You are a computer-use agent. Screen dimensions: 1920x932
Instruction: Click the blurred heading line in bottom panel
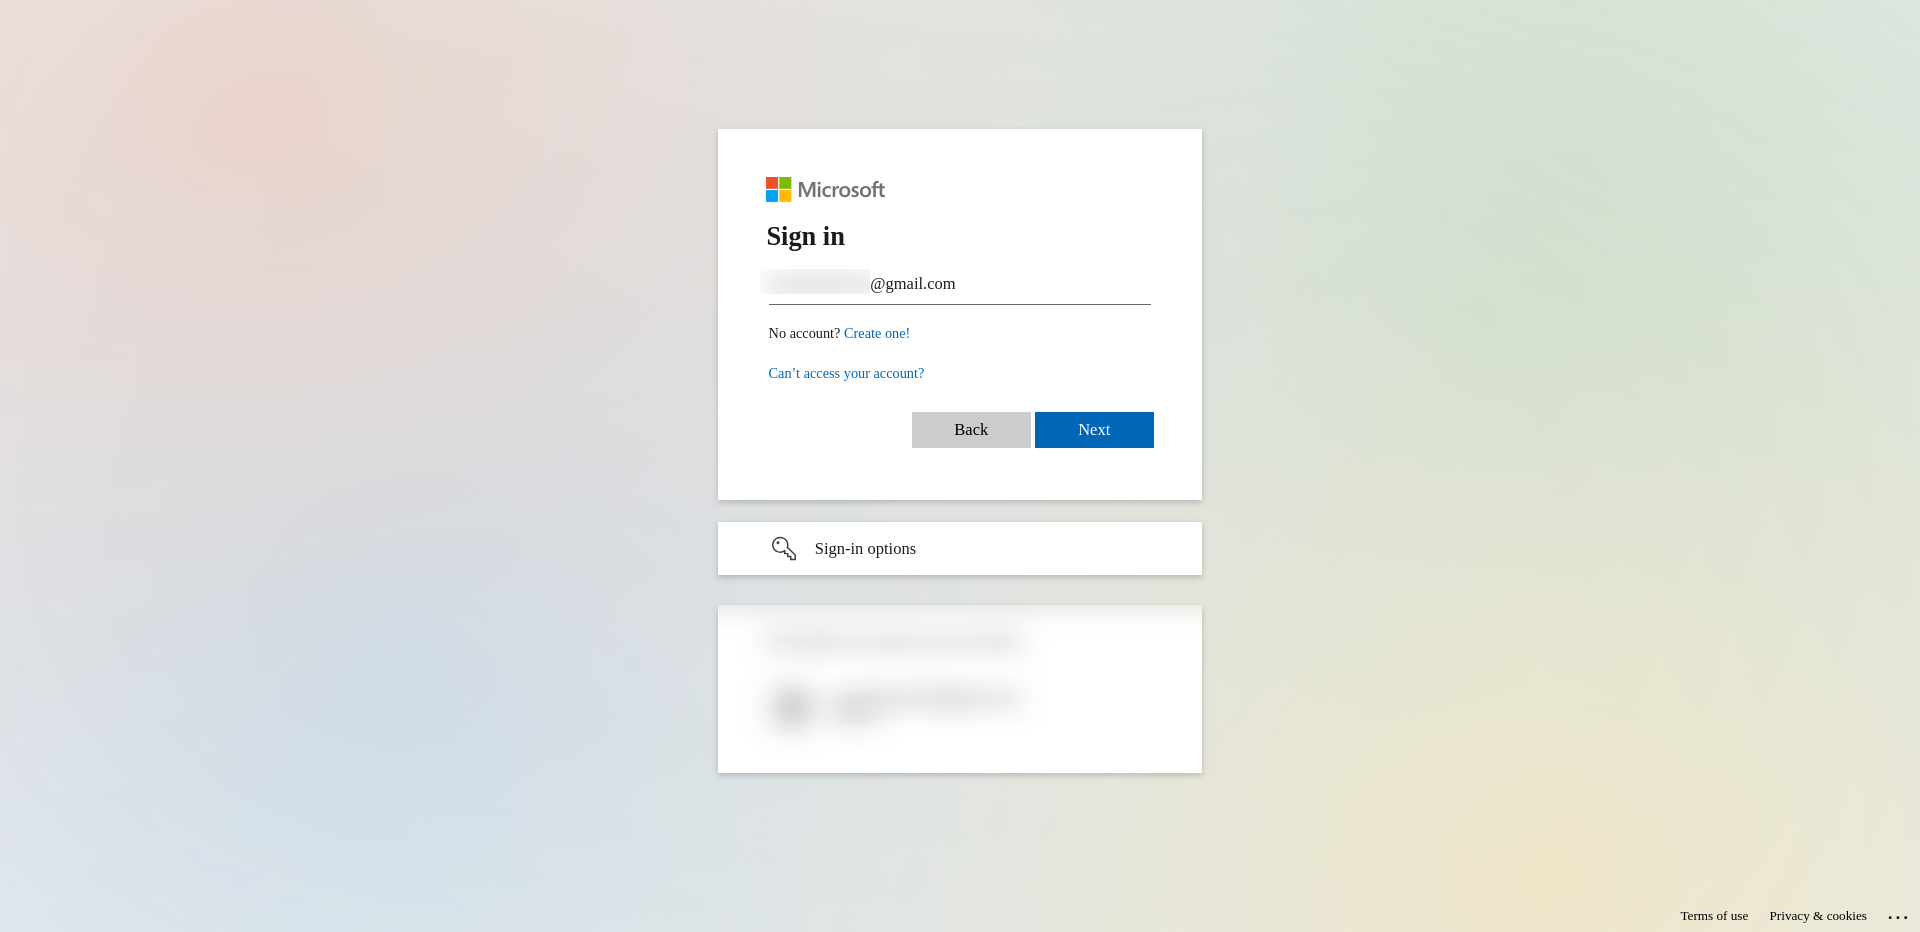tap(895, 642)
